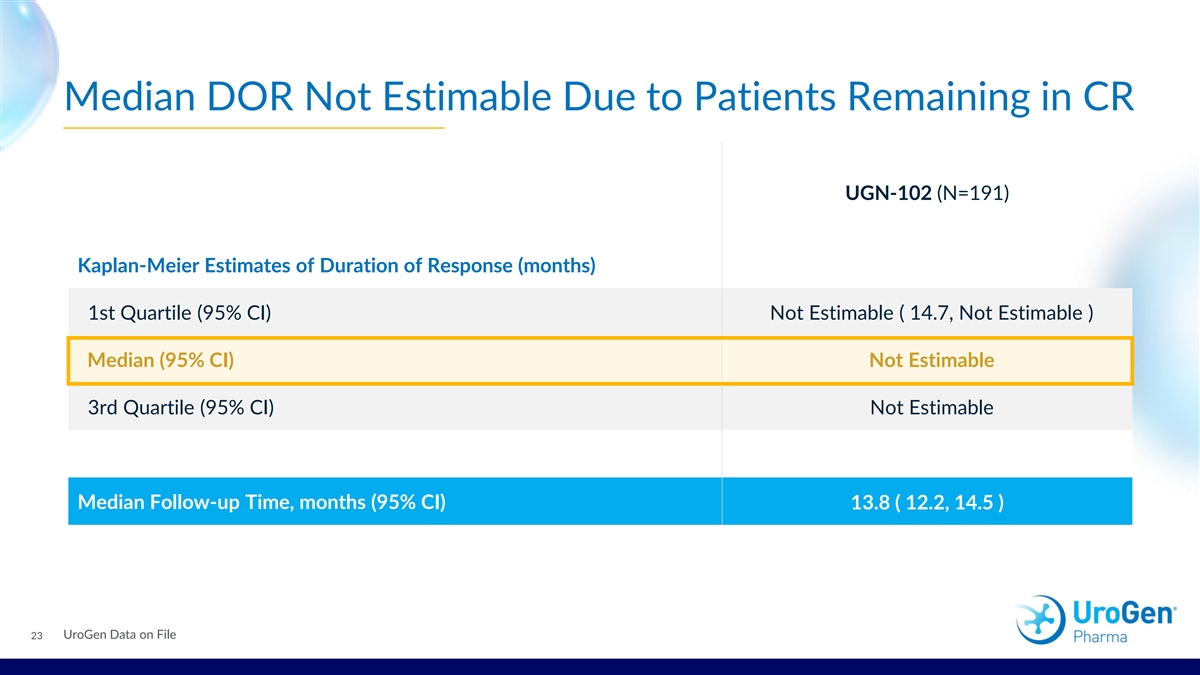The width and height of the screenshot is (1200, 675).
Task: Click slide page number 23
Action: (x=36, y=638)
